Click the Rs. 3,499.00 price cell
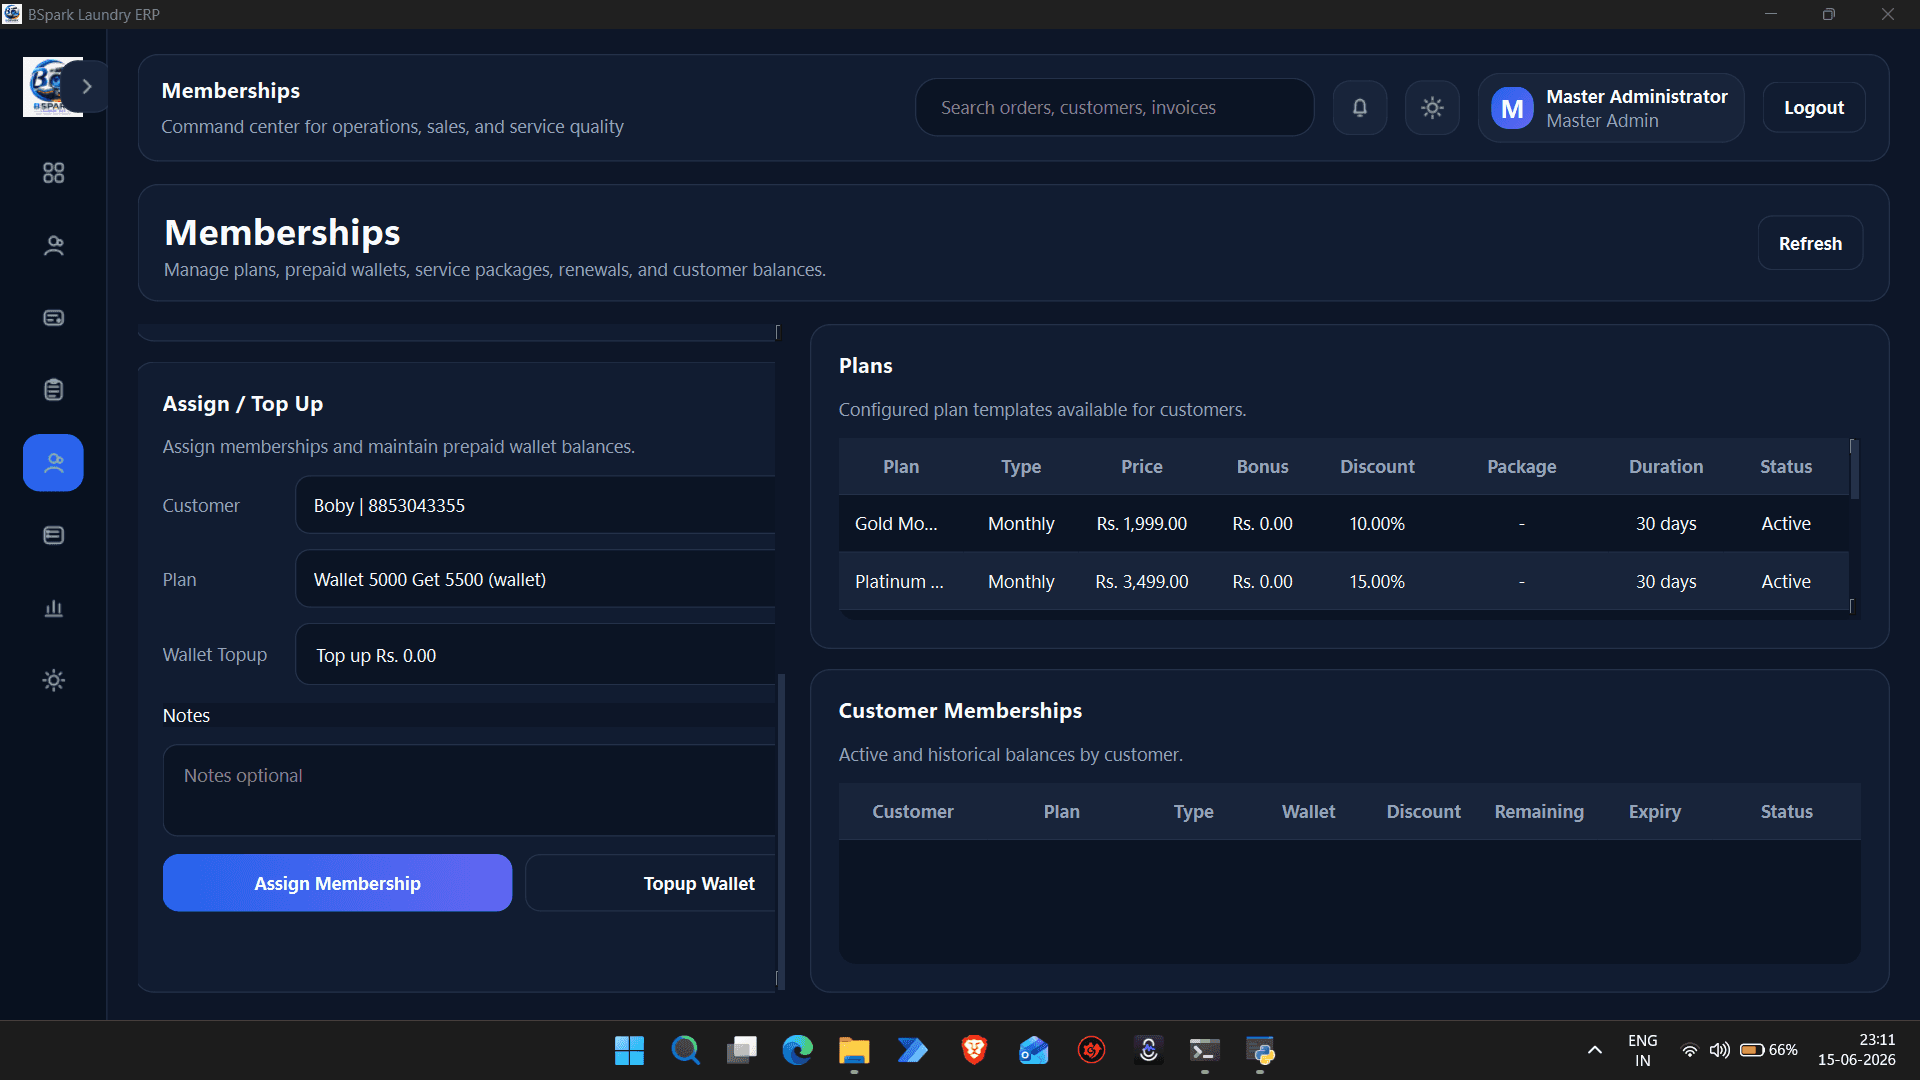Screen dimensions: 1920x1080 click(x=1141, y=582)
